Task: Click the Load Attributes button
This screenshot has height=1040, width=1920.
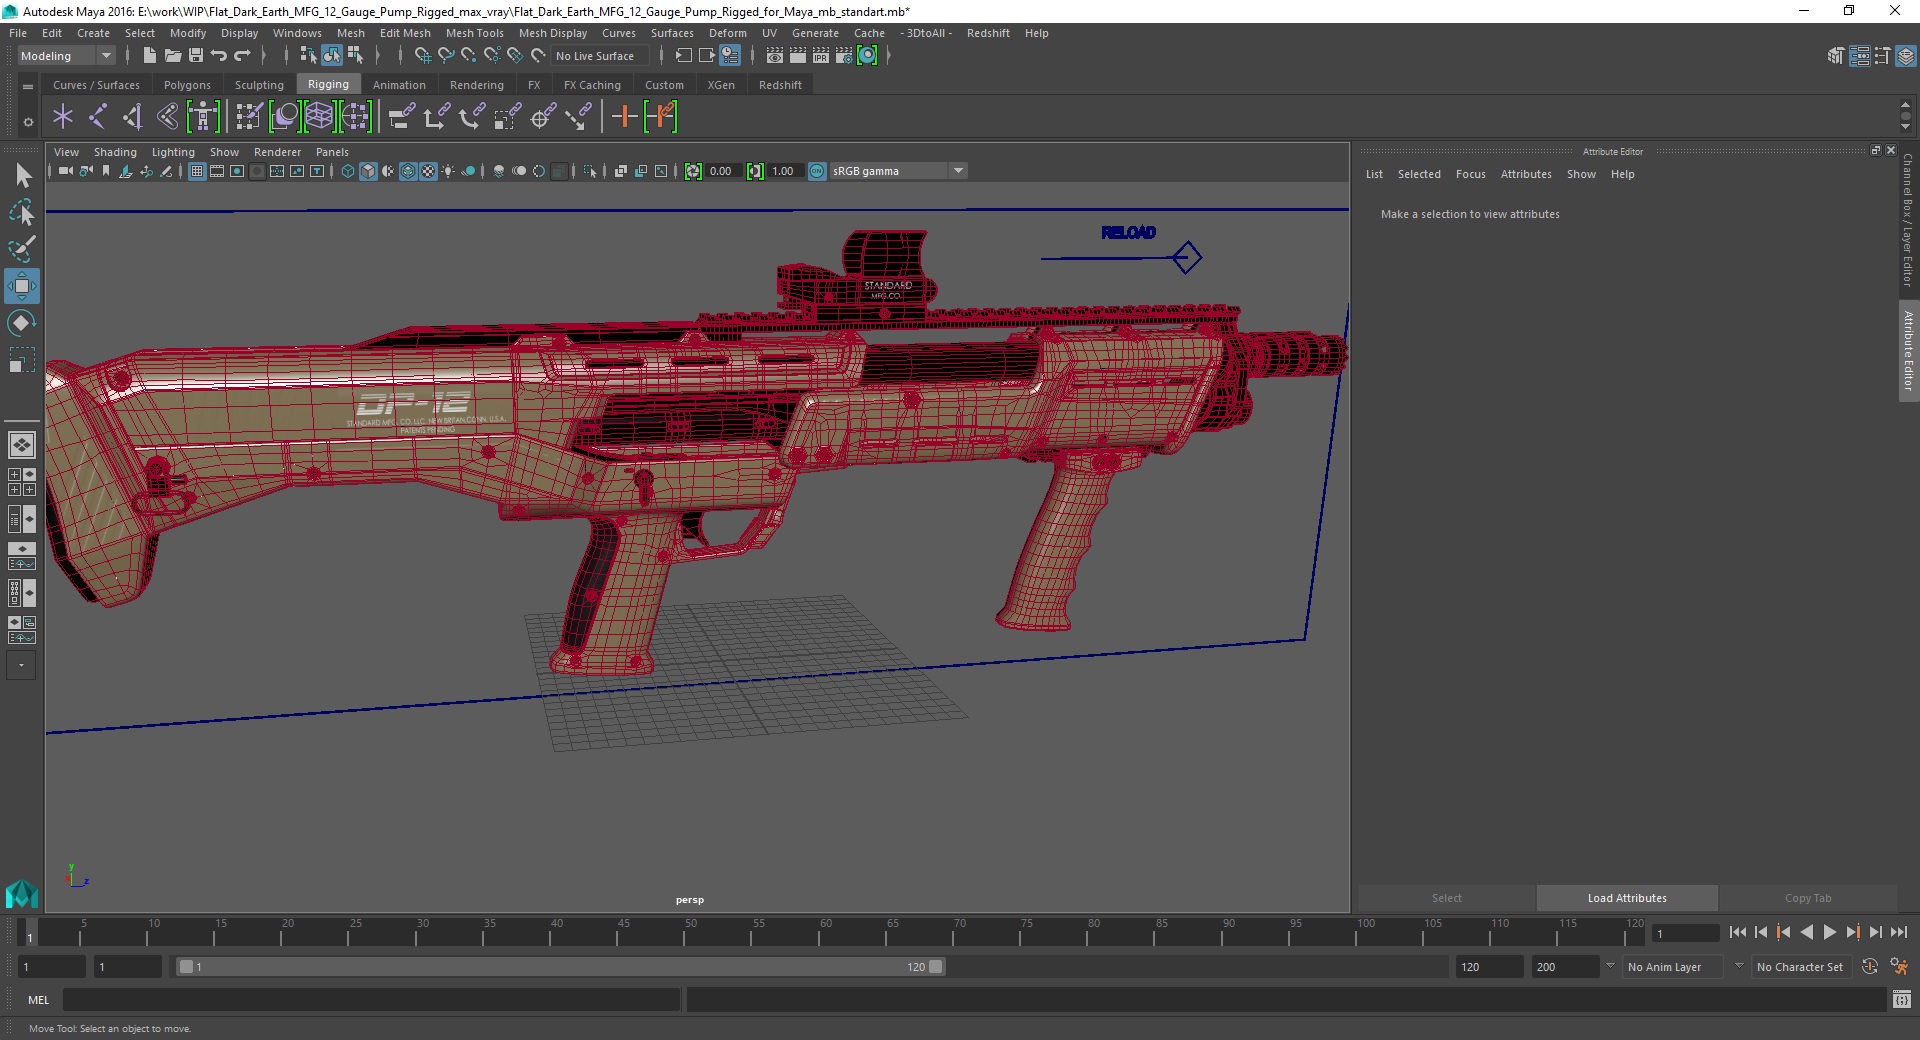Action: [x=1627, y=898]
